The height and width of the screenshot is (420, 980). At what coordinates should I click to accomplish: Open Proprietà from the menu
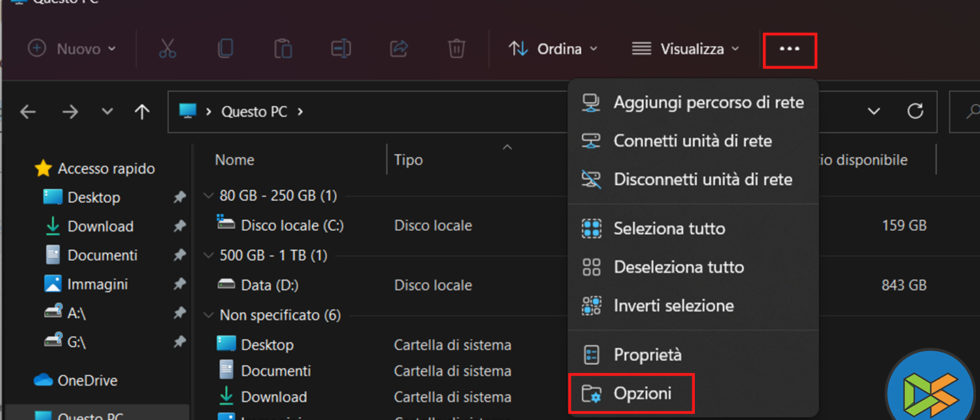[647, 354]
